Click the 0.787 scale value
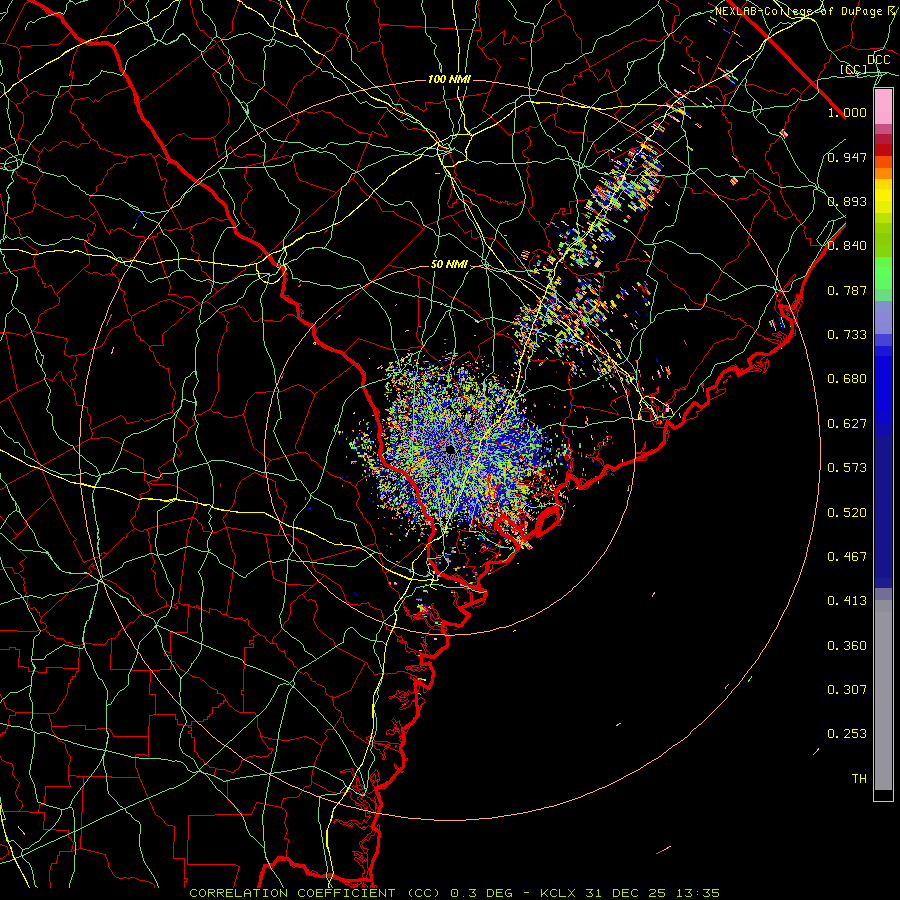900x900 pixels. tap(847, 290)
